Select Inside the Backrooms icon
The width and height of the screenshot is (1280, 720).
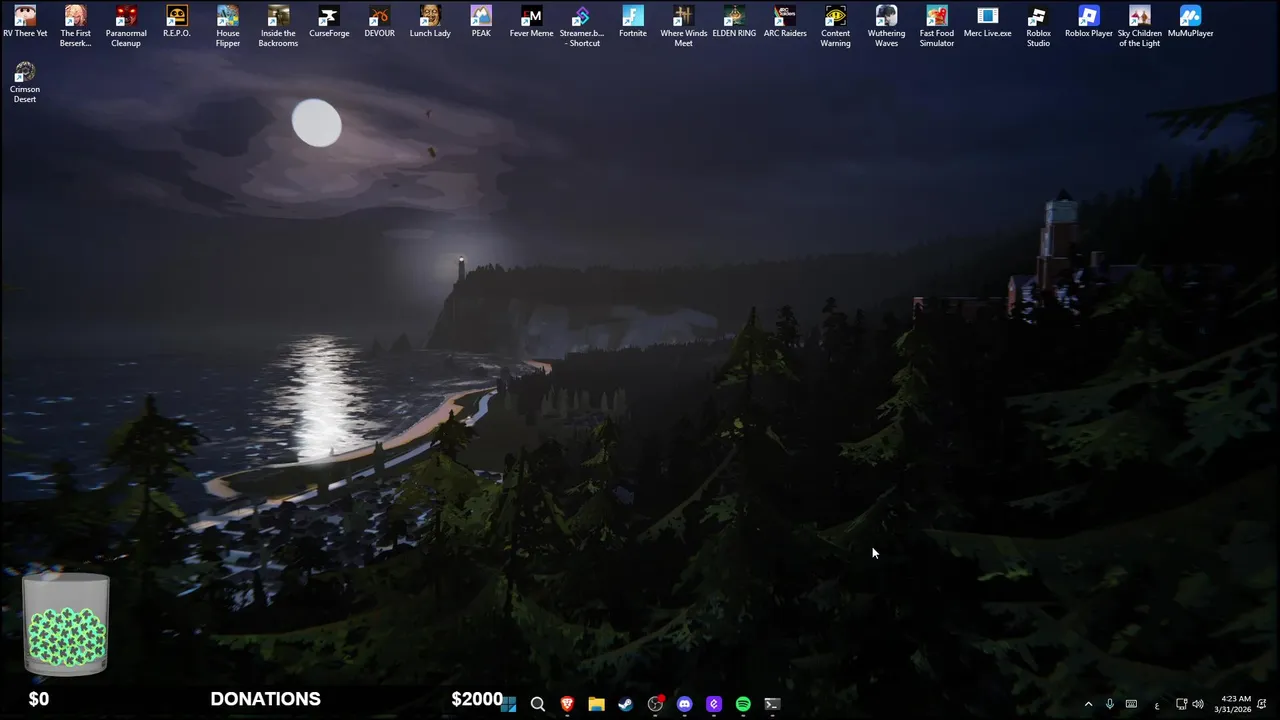pyautogui.click(x=278, y=27)
